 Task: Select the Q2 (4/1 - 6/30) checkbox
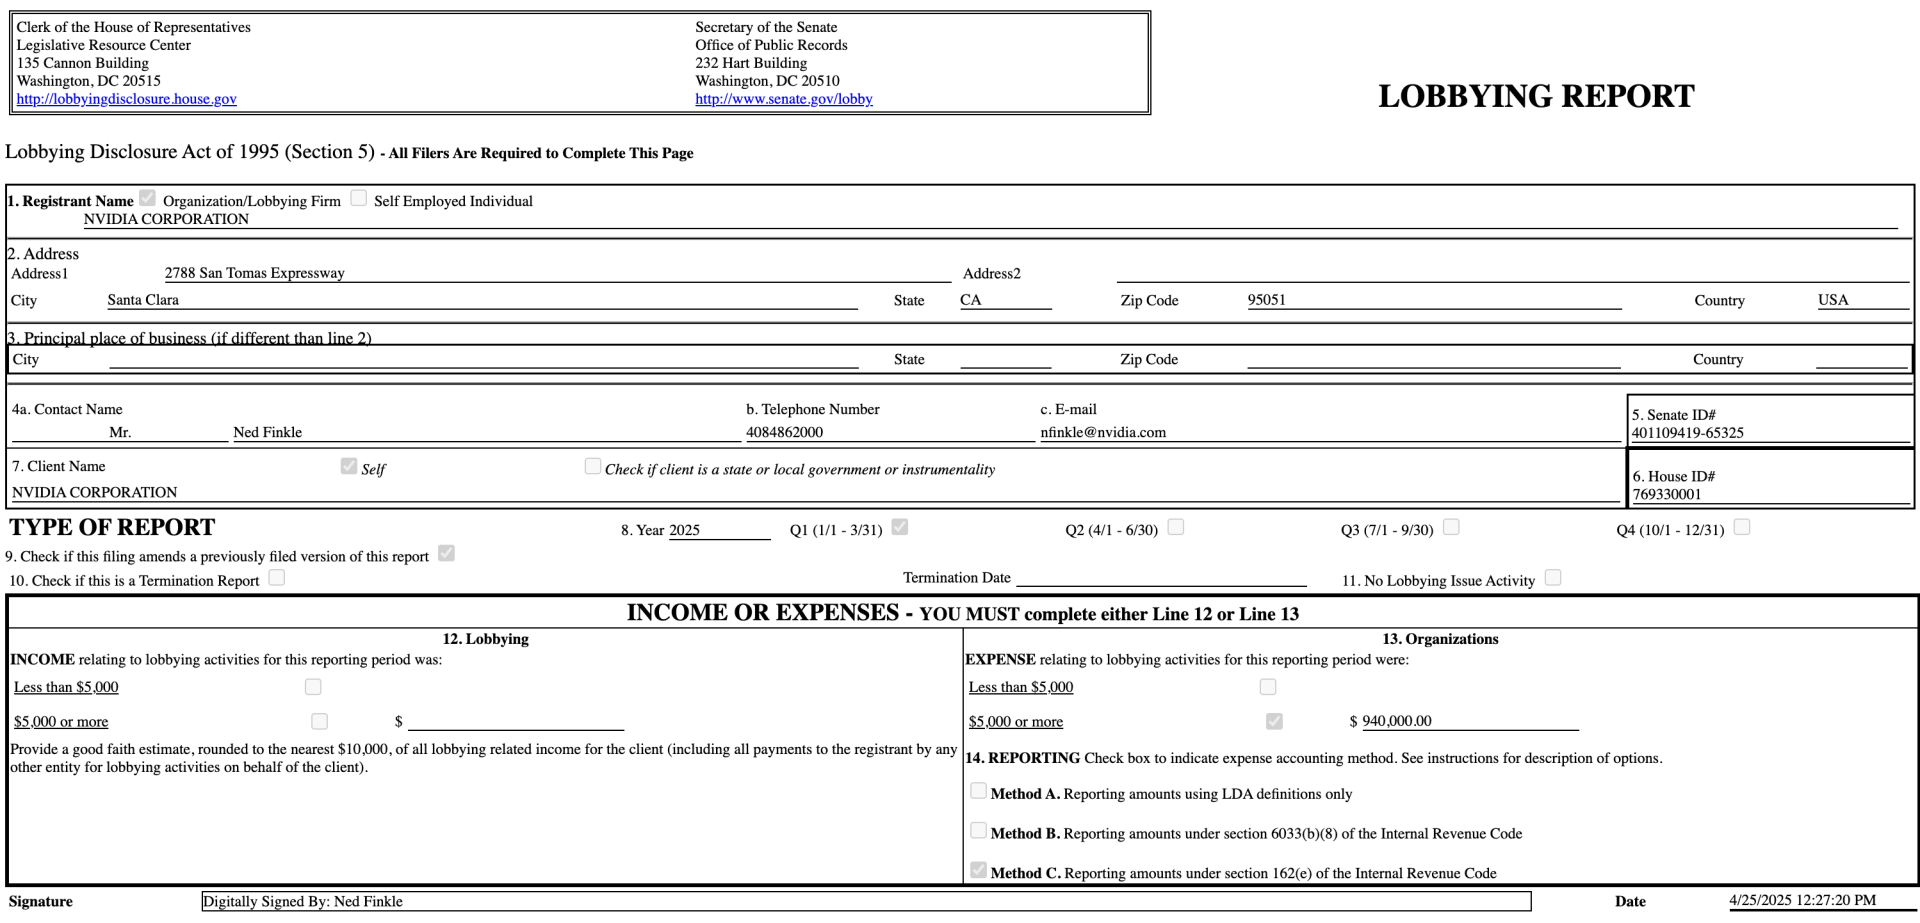[1176, 527]
